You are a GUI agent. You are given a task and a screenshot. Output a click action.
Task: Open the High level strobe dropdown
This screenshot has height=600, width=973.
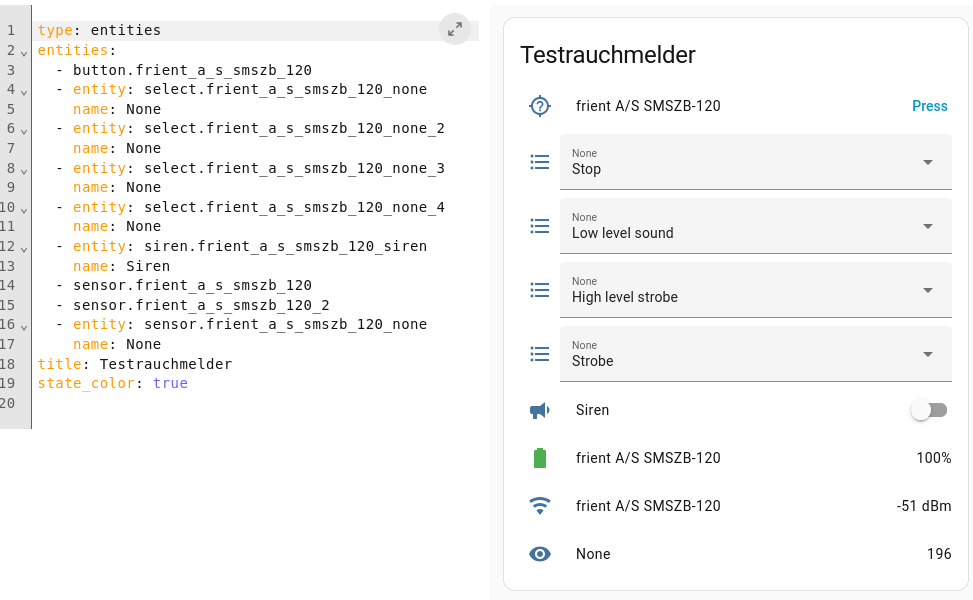click(755, 290)
